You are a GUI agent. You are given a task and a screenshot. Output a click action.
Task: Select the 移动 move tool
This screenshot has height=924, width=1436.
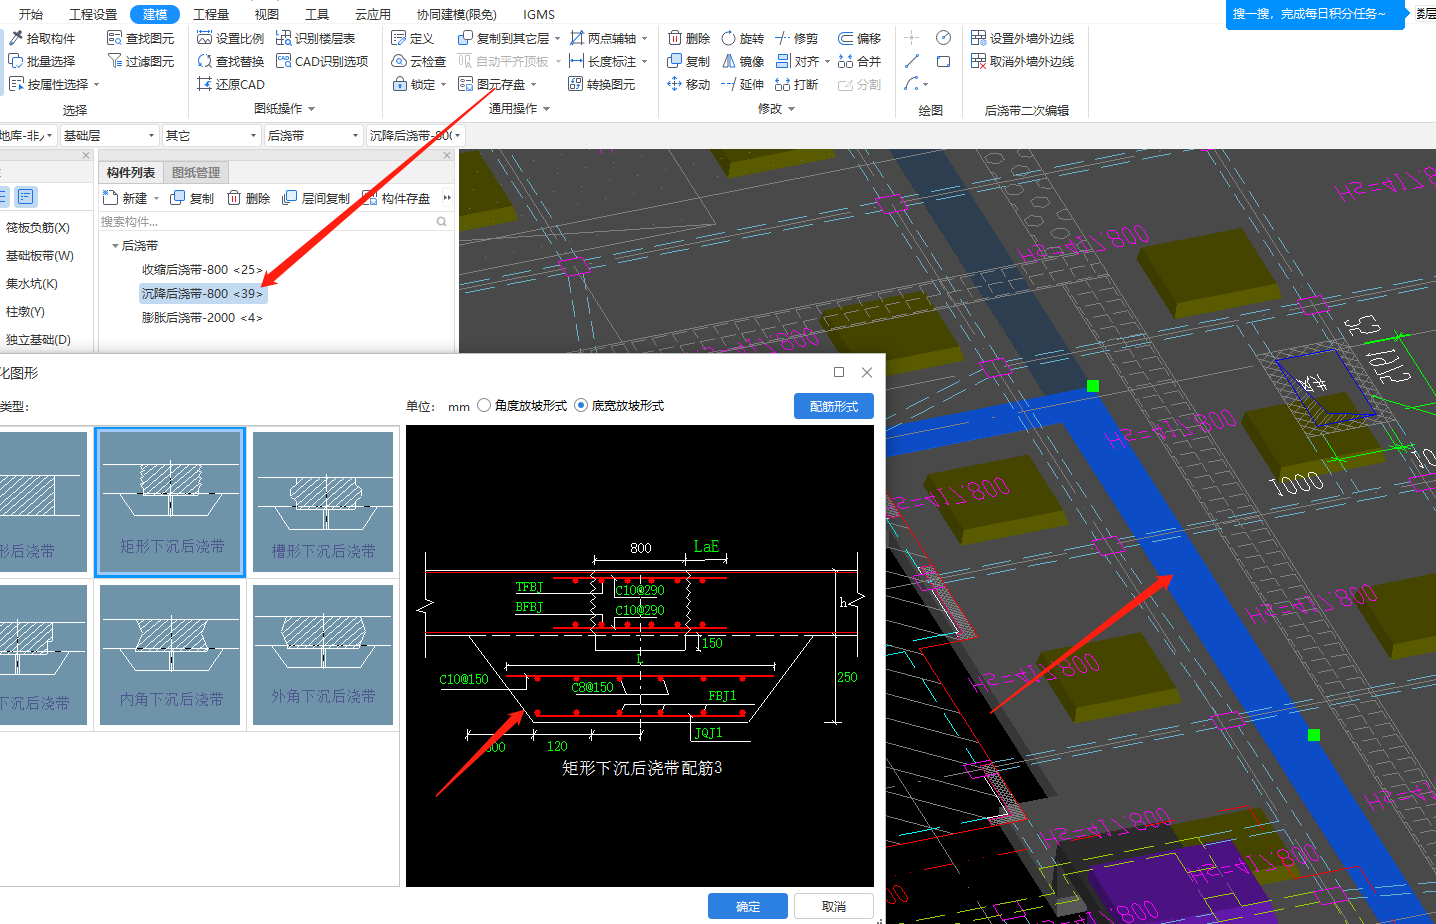pos(688,84)
